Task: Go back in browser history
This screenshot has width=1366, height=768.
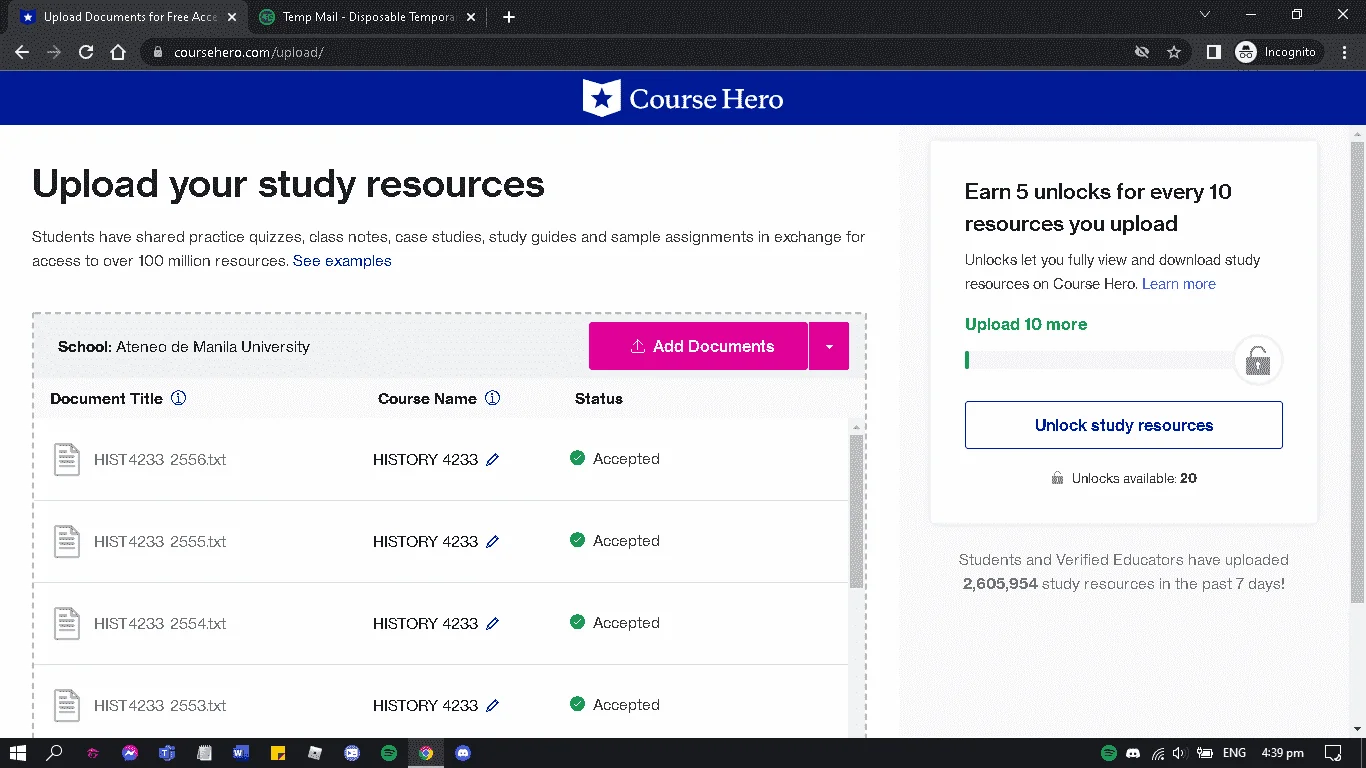Action: point(22,52)
